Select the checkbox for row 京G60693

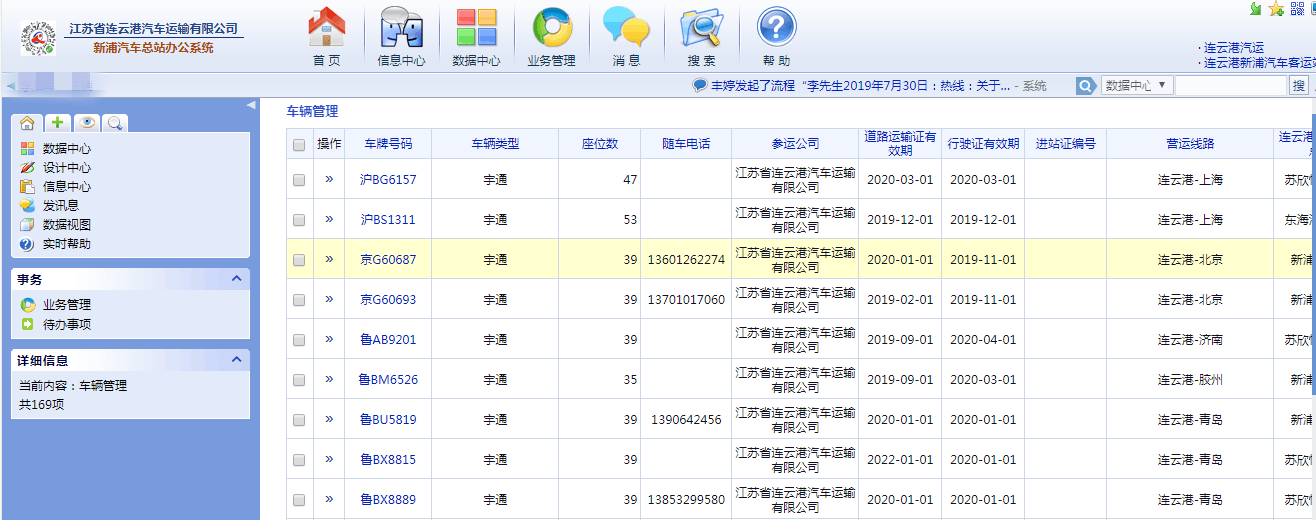(x=299, y=300)
